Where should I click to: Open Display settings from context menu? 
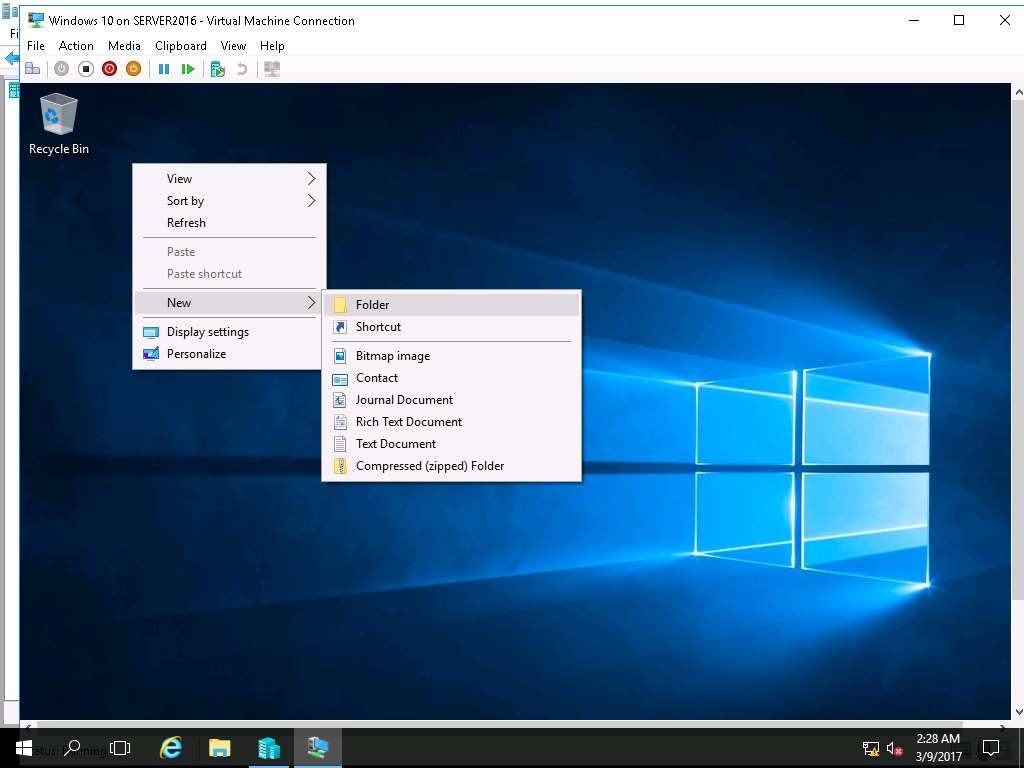pos(229,332)
